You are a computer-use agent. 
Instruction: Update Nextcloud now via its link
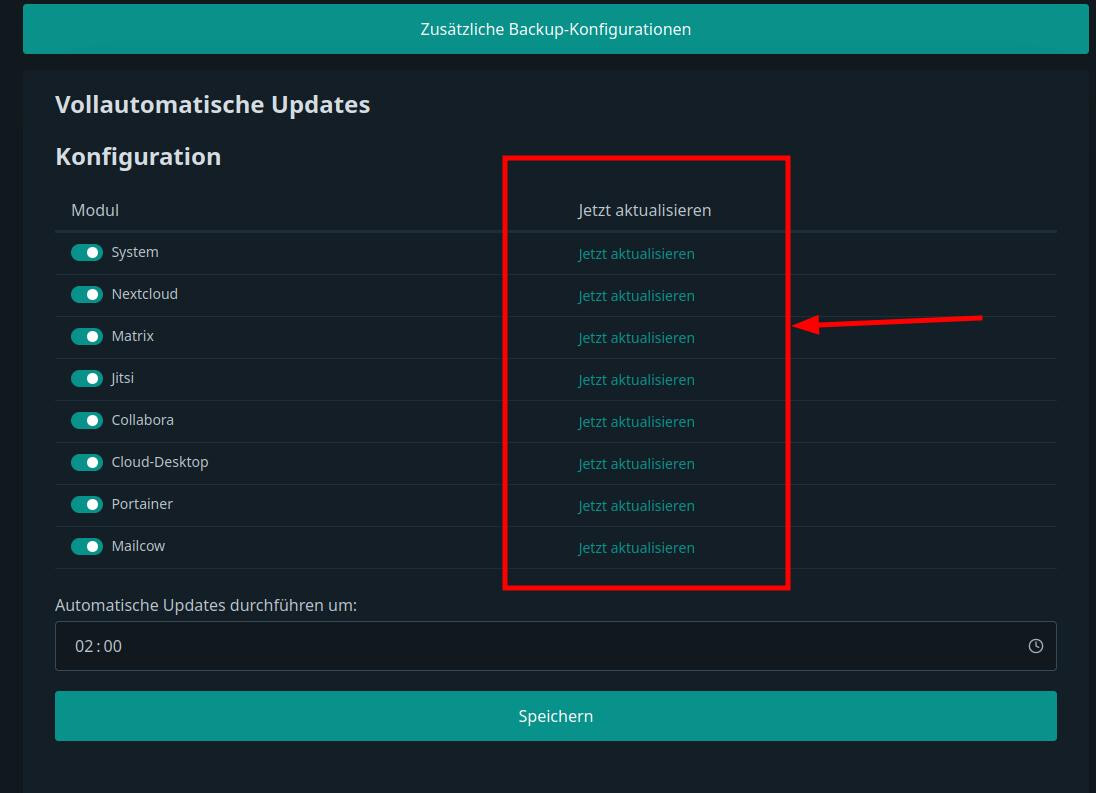click(636, 296)
